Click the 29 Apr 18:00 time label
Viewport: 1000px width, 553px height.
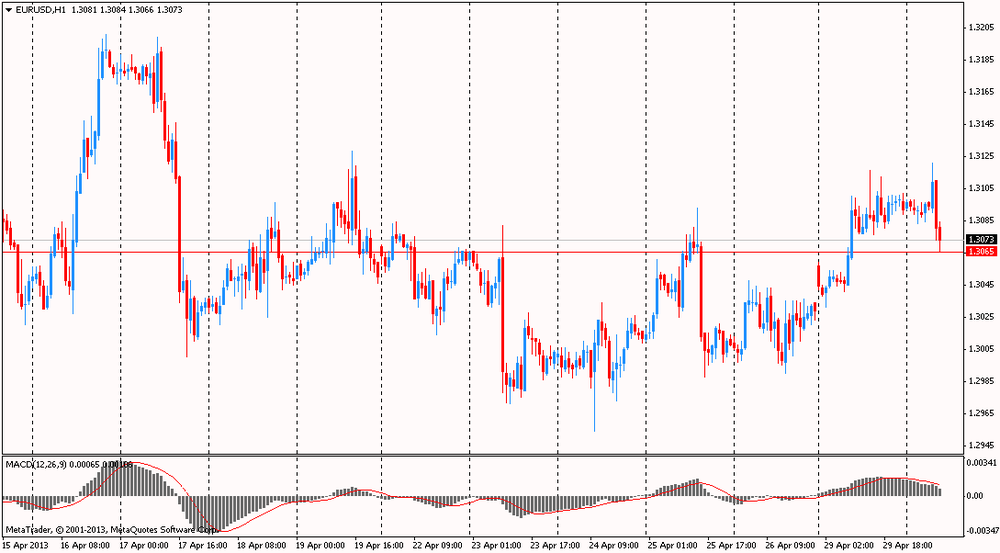907,545
